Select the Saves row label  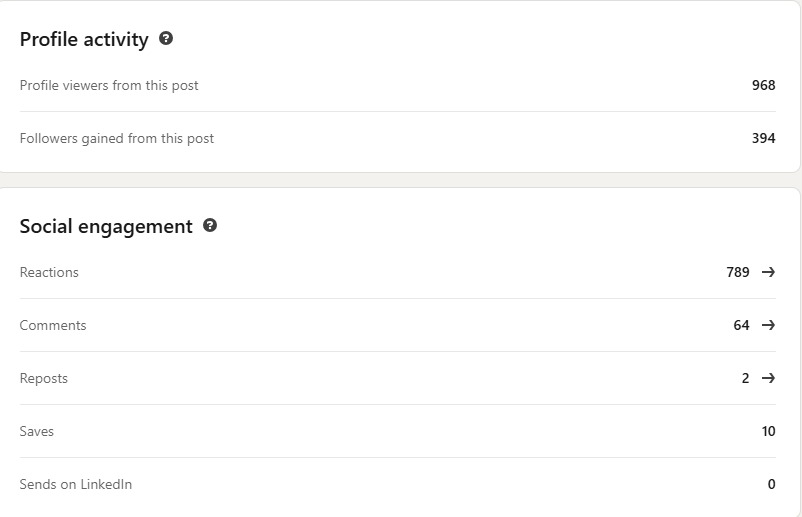pyautogui.click(x=37, y=431)
